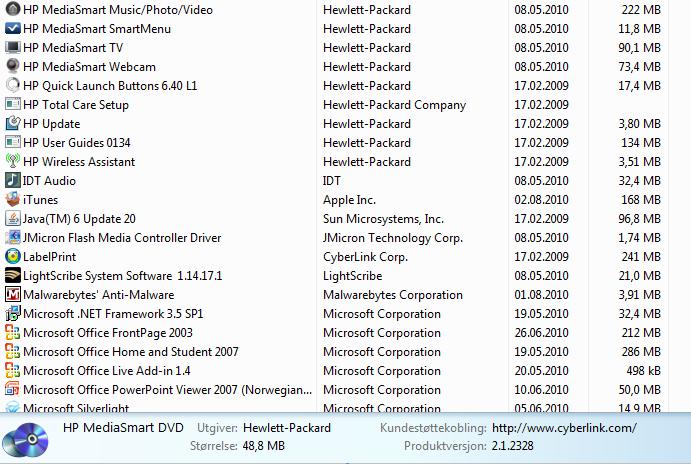Select the HP MediaSmart SmartMenu entry
Screen dimensions: 691x464
[97, 29]
